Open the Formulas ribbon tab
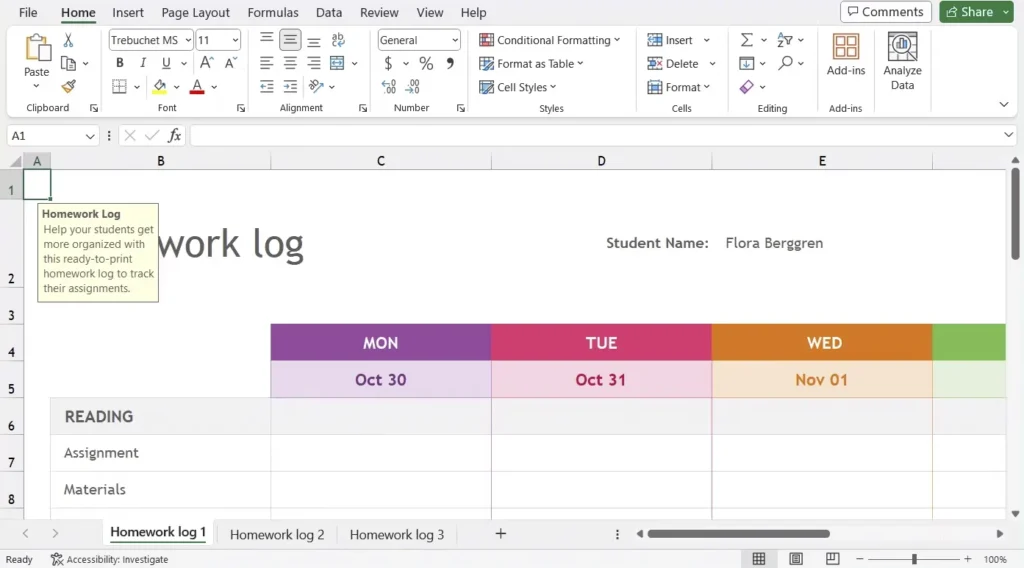1024x568 pixels. [x=273, y=13]
